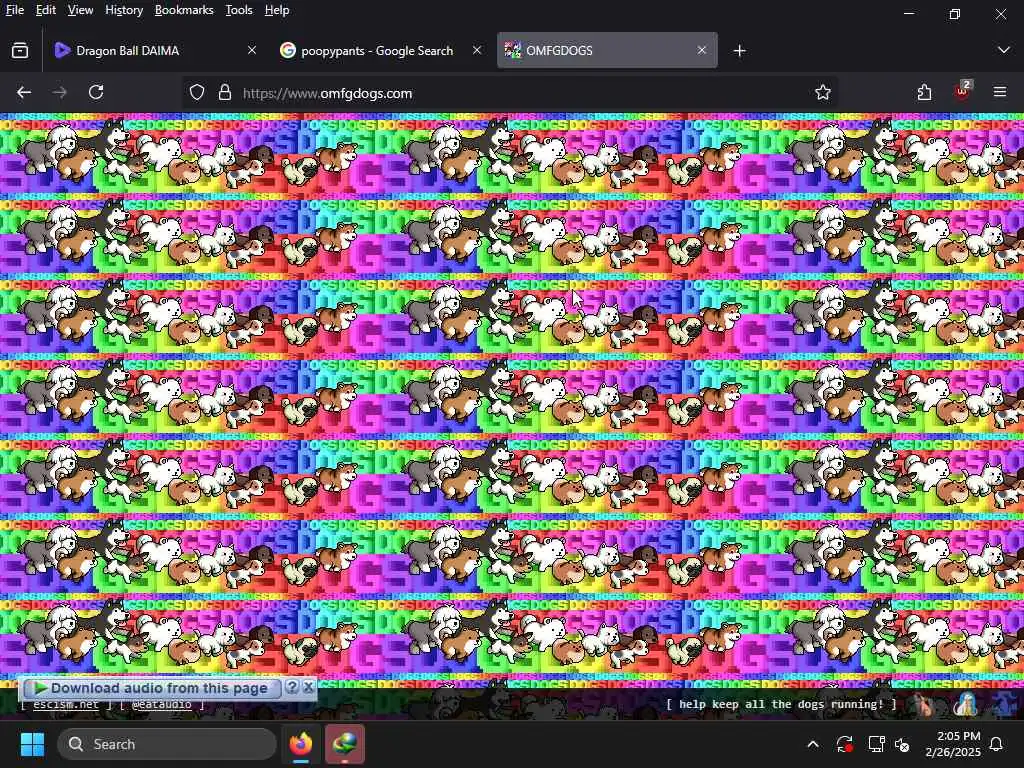1024x768 pixels.
Task: Close the Dragon Ball DAIMA tab
Action: tap(251, 50)
